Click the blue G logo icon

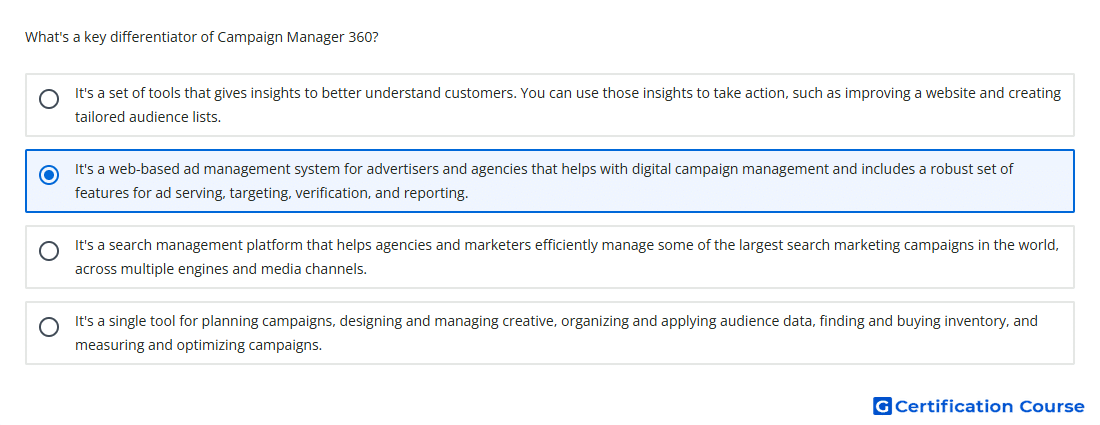pyautogui.click(x=882, y=406)
